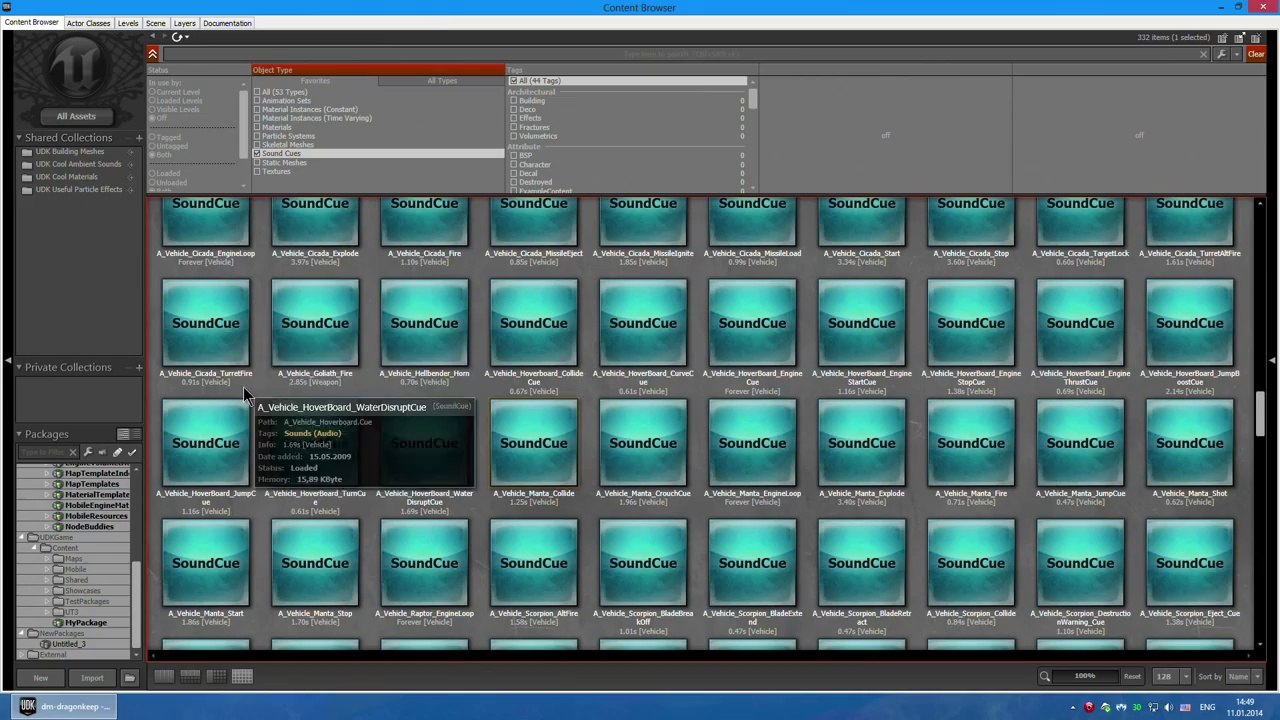Select the horizontal split view icon
Screen dimensions: 1280x720
pyautogui.click(x=189, y=677)
